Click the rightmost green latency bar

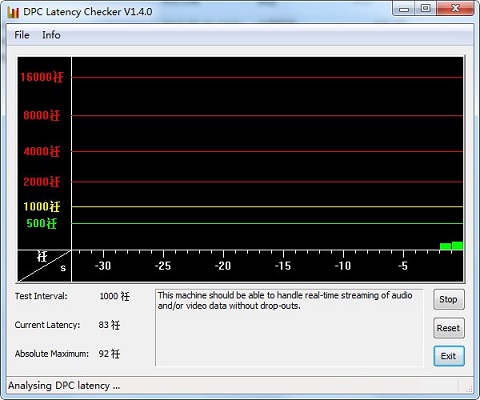click(x=457, y=246)
